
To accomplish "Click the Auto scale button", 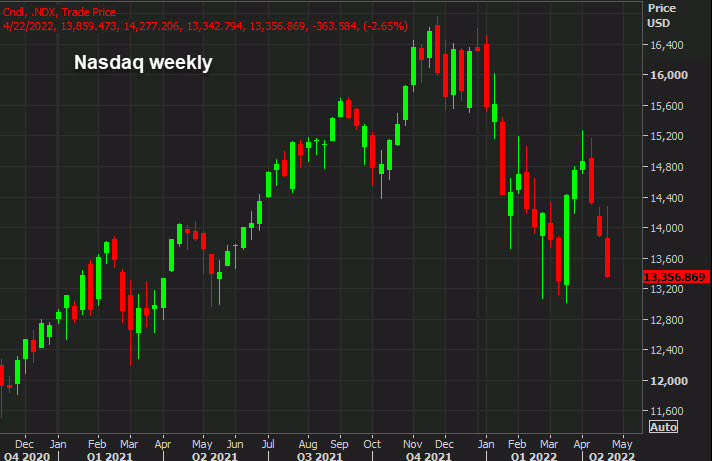I will [x=663, y=427].
